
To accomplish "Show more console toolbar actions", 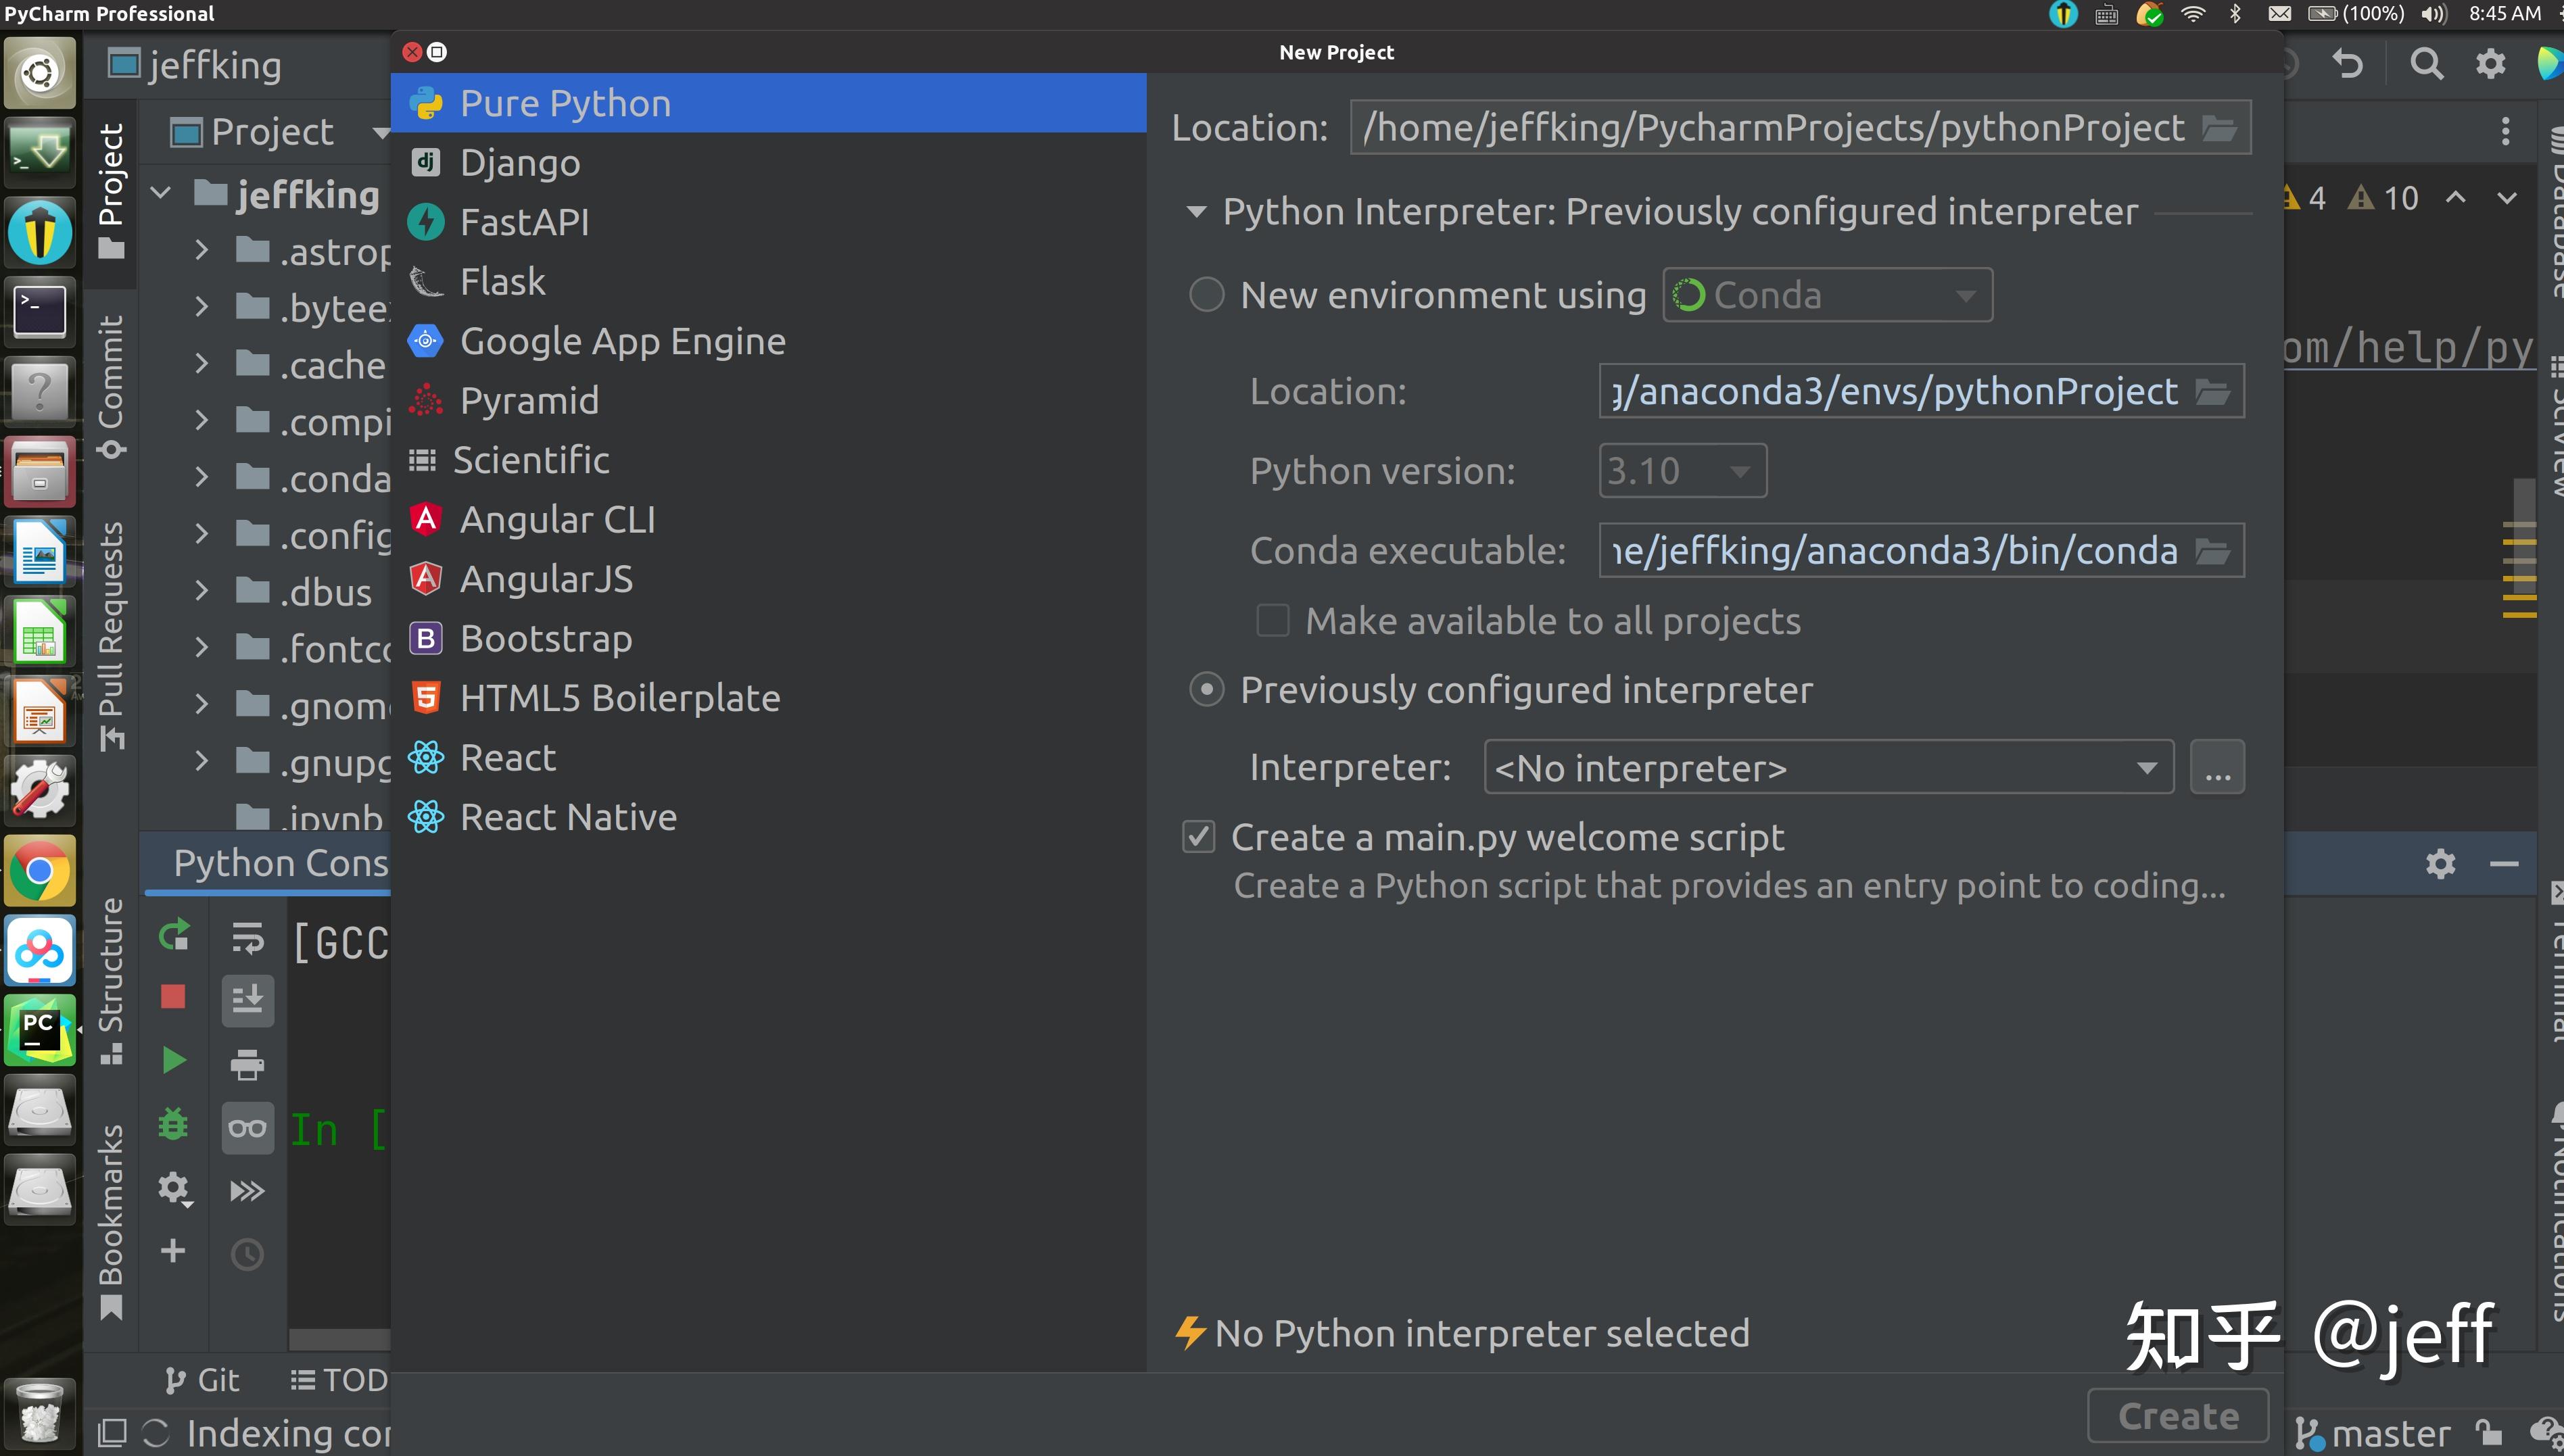I will click(247, 1191).
